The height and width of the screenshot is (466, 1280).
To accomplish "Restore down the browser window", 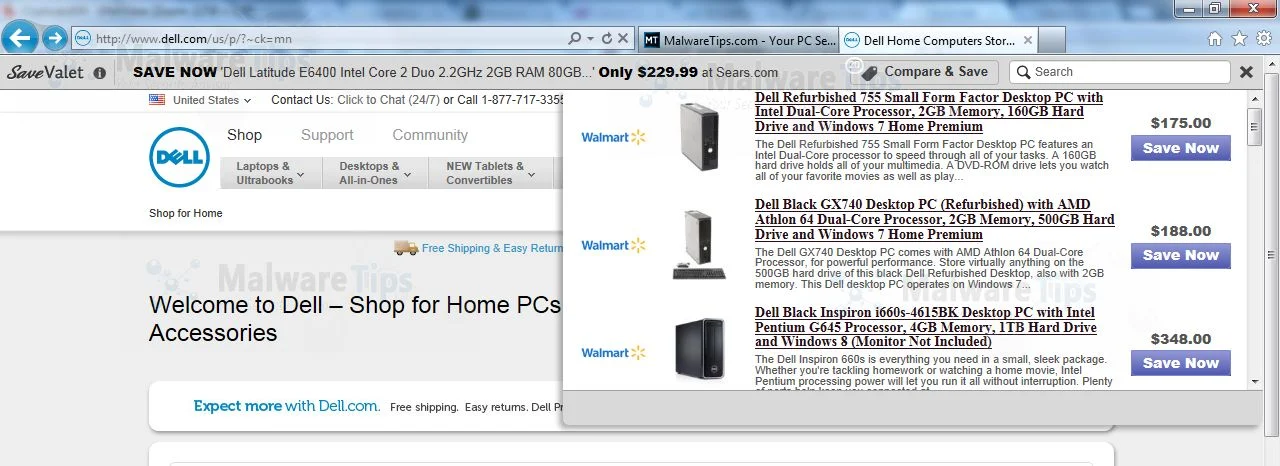I will (x=1214, y=8).
